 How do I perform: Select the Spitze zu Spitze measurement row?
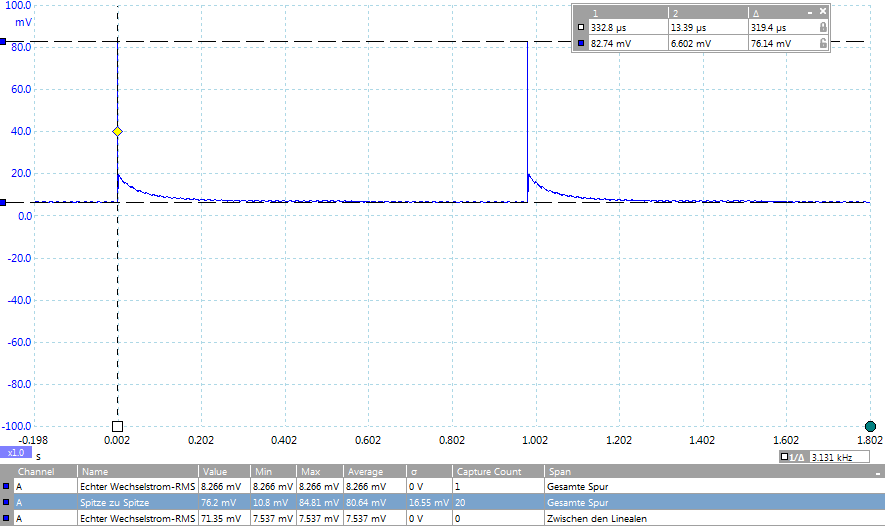coord(442,502)
